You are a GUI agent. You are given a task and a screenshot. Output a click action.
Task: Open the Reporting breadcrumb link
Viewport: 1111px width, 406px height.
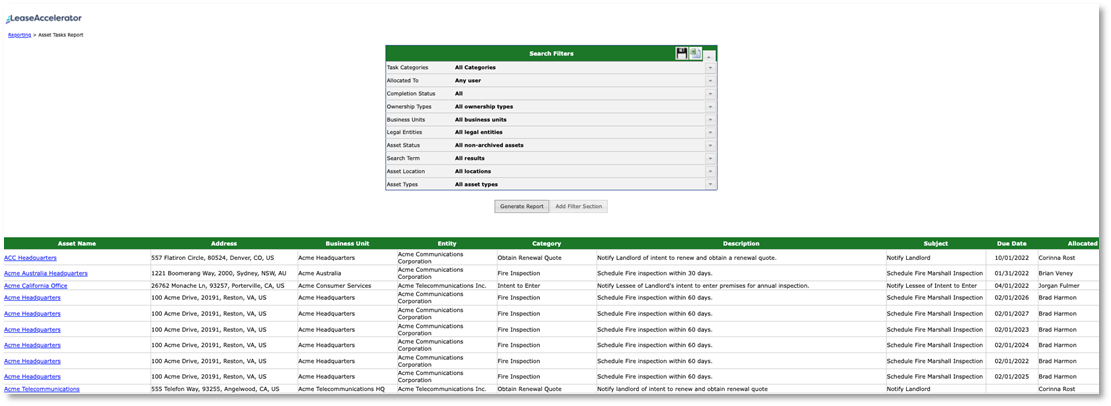pyautogui.click(x=19, y=35)
